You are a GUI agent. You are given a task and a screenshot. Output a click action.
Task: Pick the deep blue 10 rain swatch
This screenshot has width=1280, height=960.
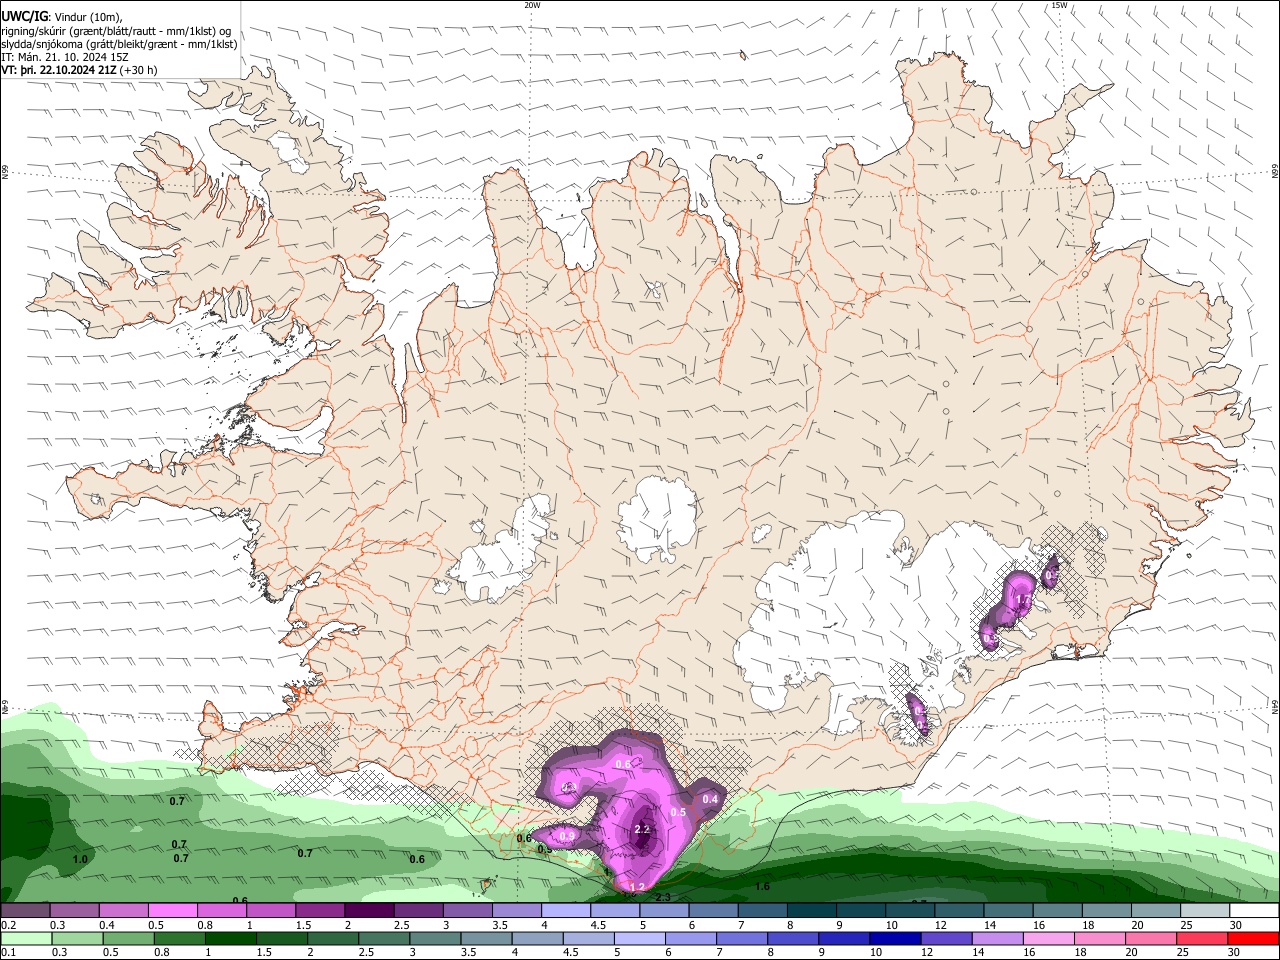click(895, 938)
